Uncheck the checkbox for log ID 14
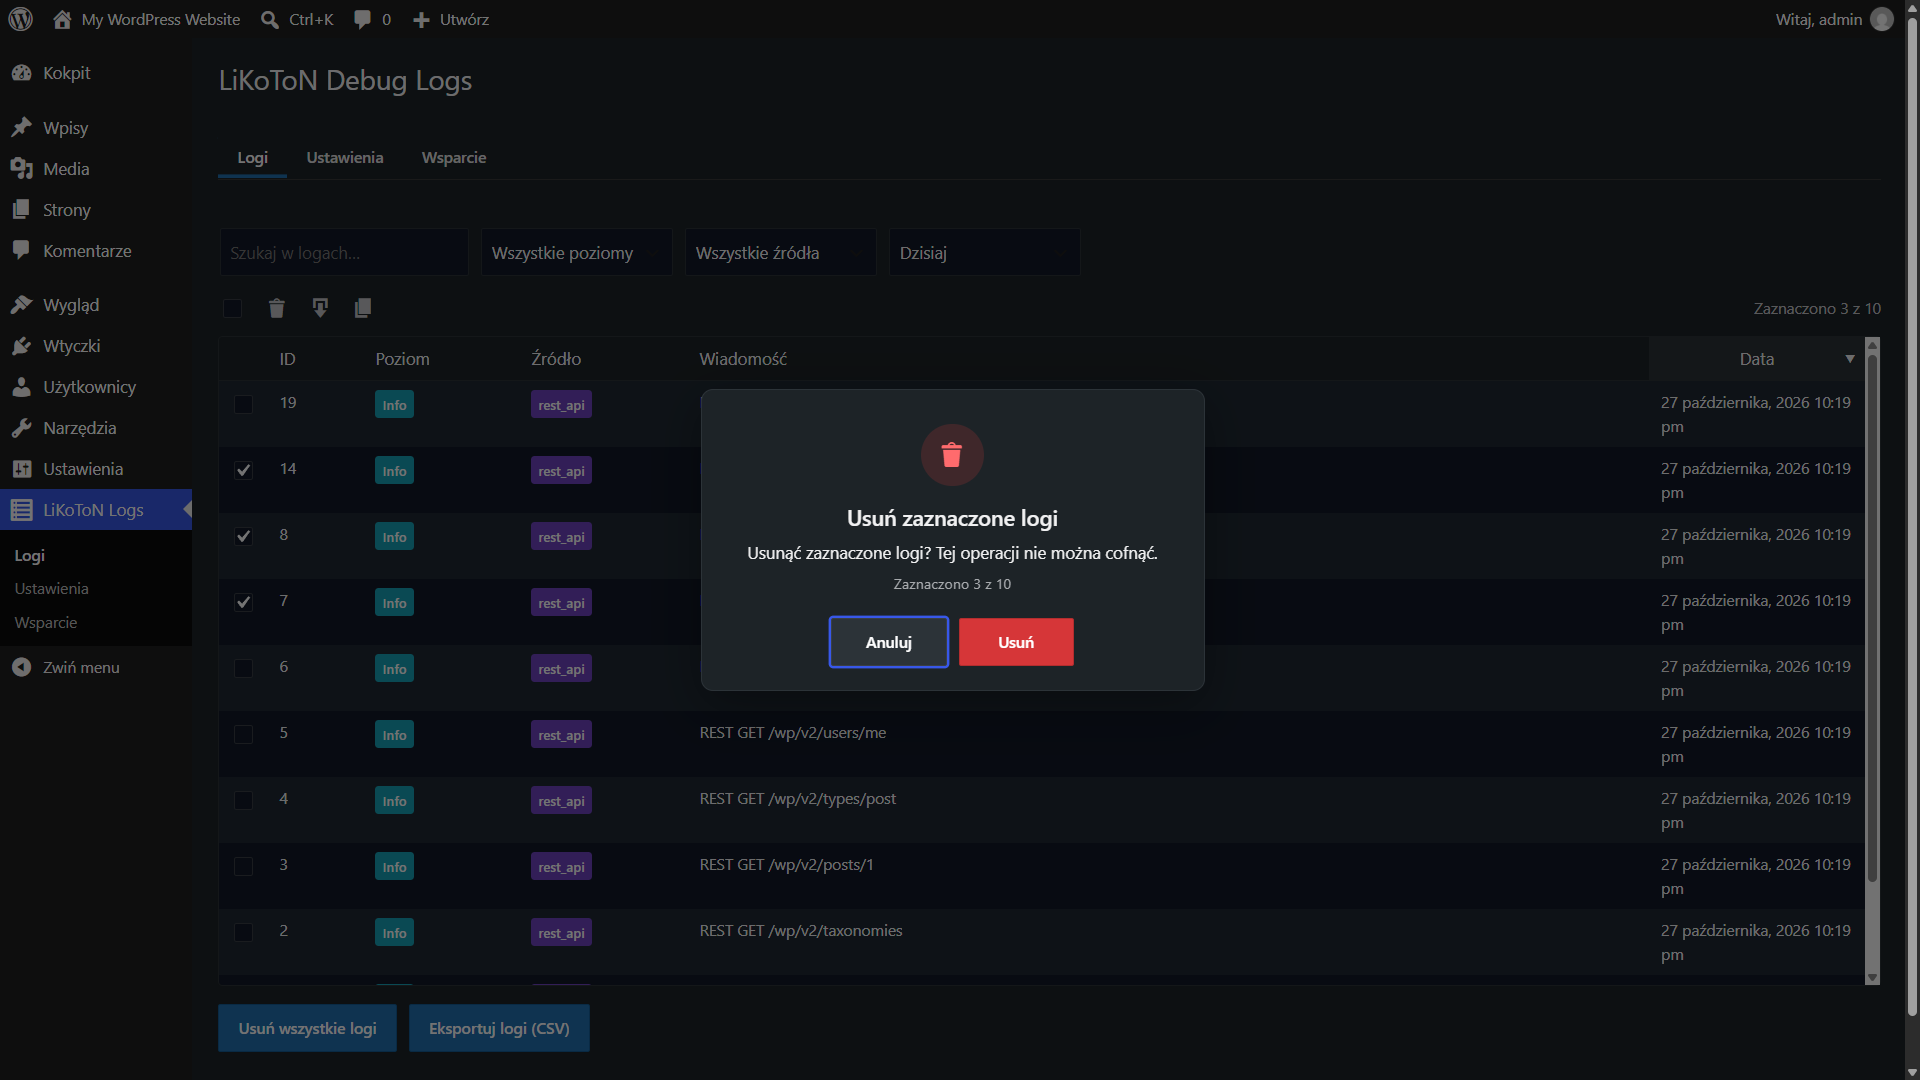The width and height of the screenshot is (1920, 1080). point(243,470)
